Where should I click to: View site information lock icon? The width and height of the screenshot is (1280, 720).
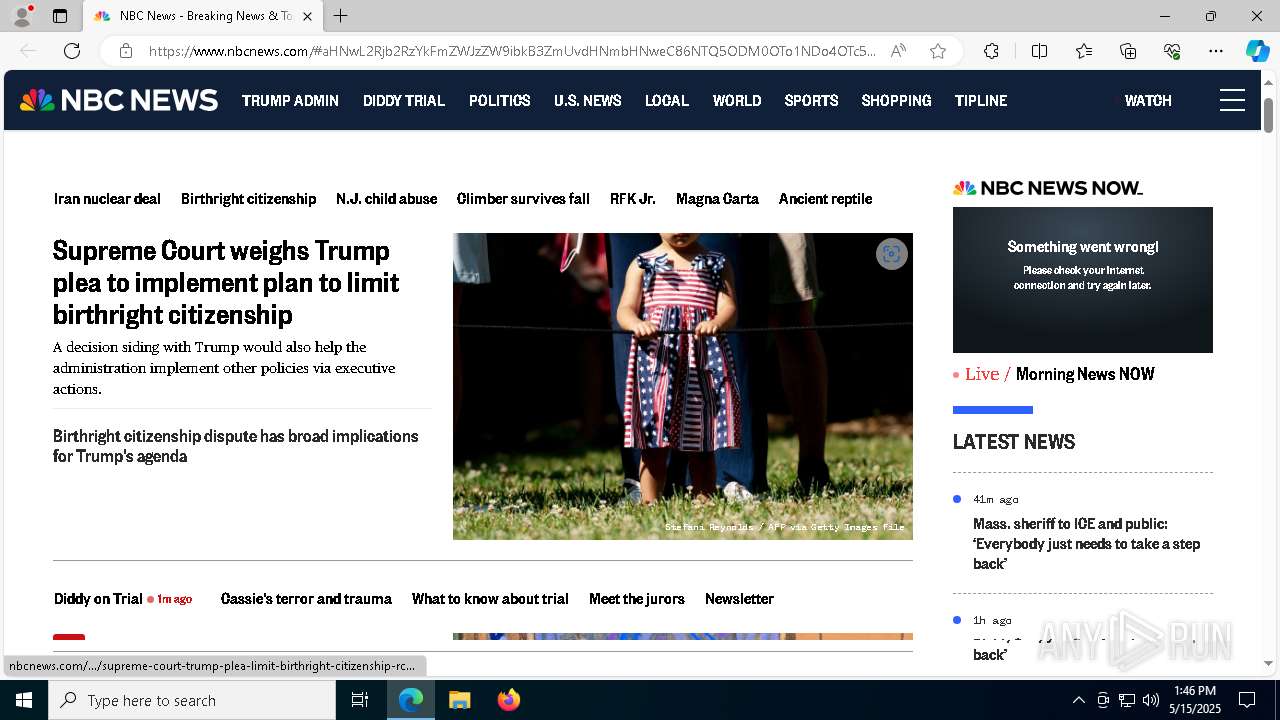coord(125,51)
